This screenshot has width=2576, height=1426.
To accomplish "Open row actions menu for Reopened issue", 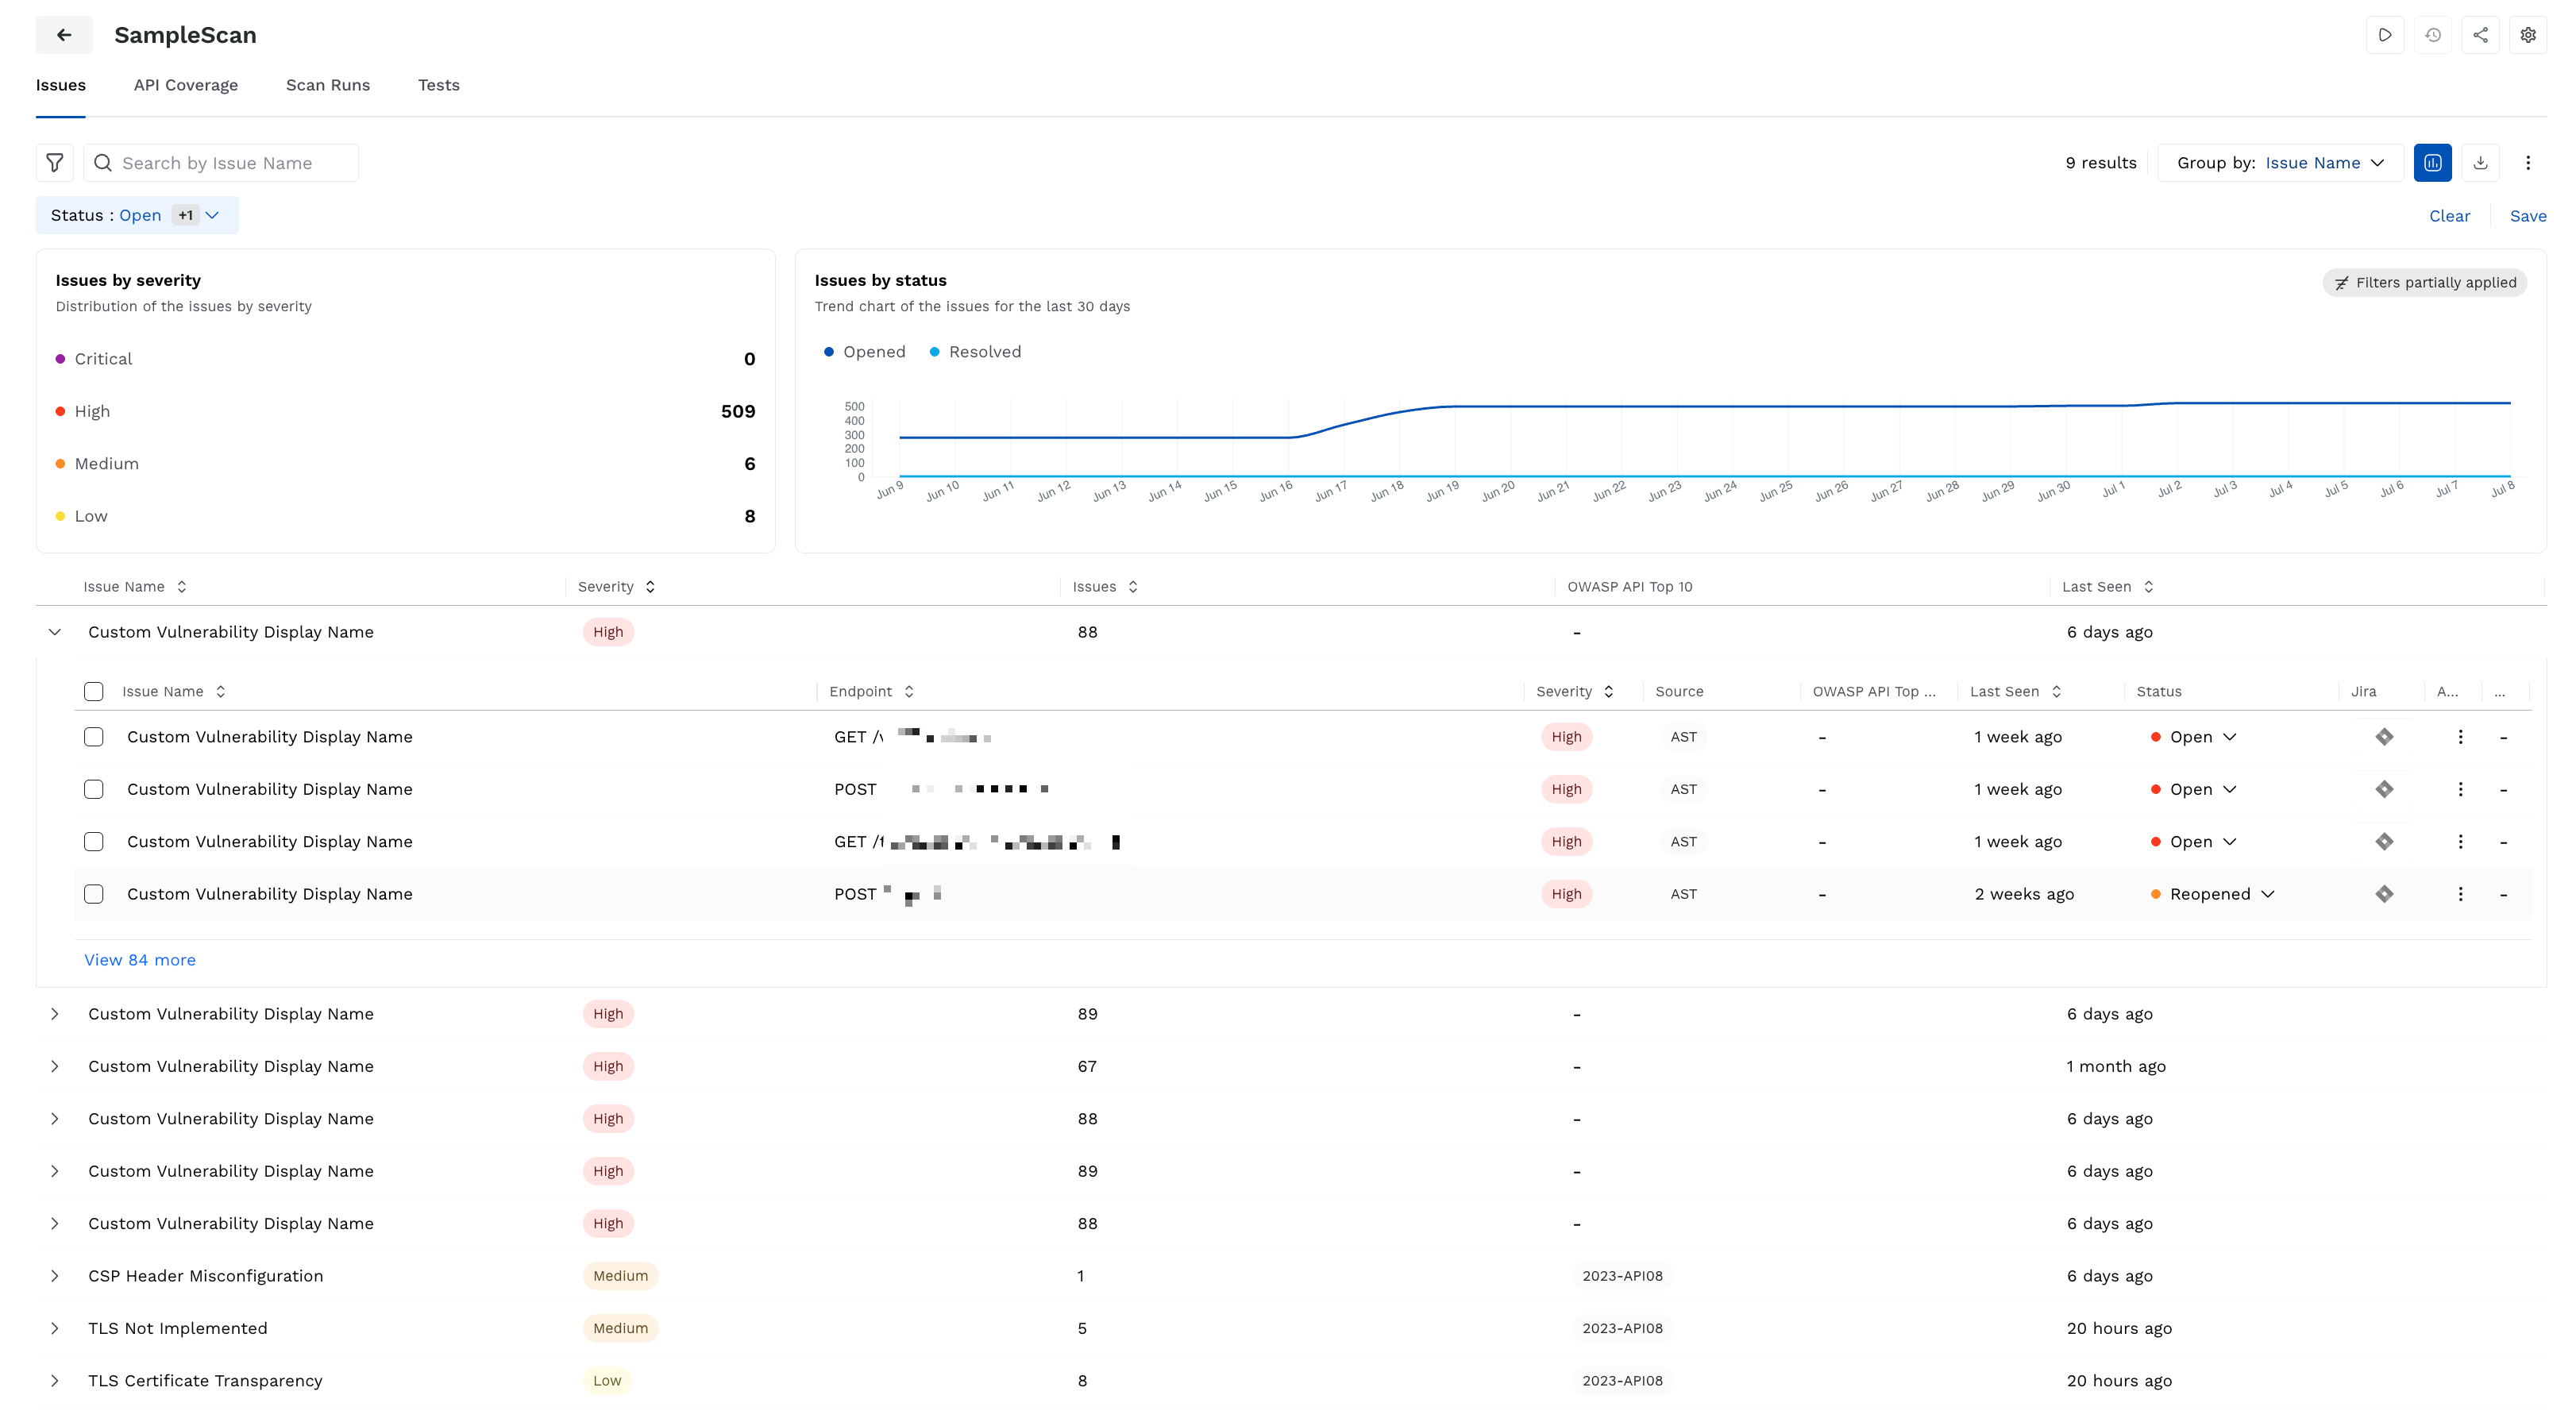I will tap(2460, 894).
